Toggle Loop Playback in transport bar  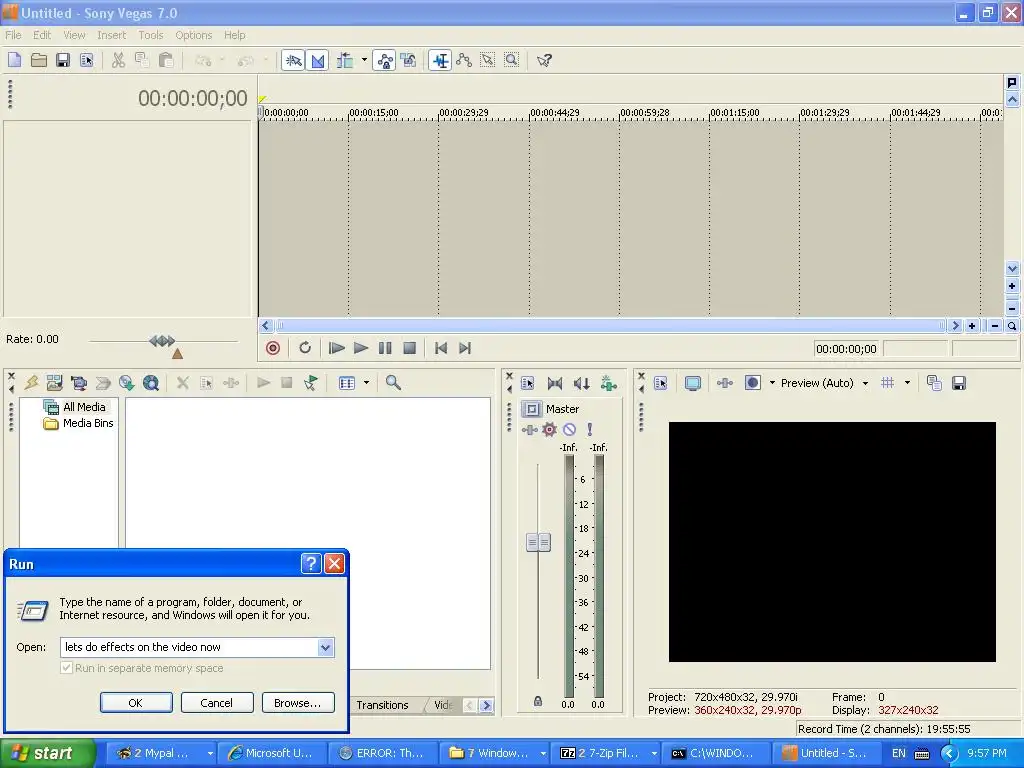pos(305,348)
